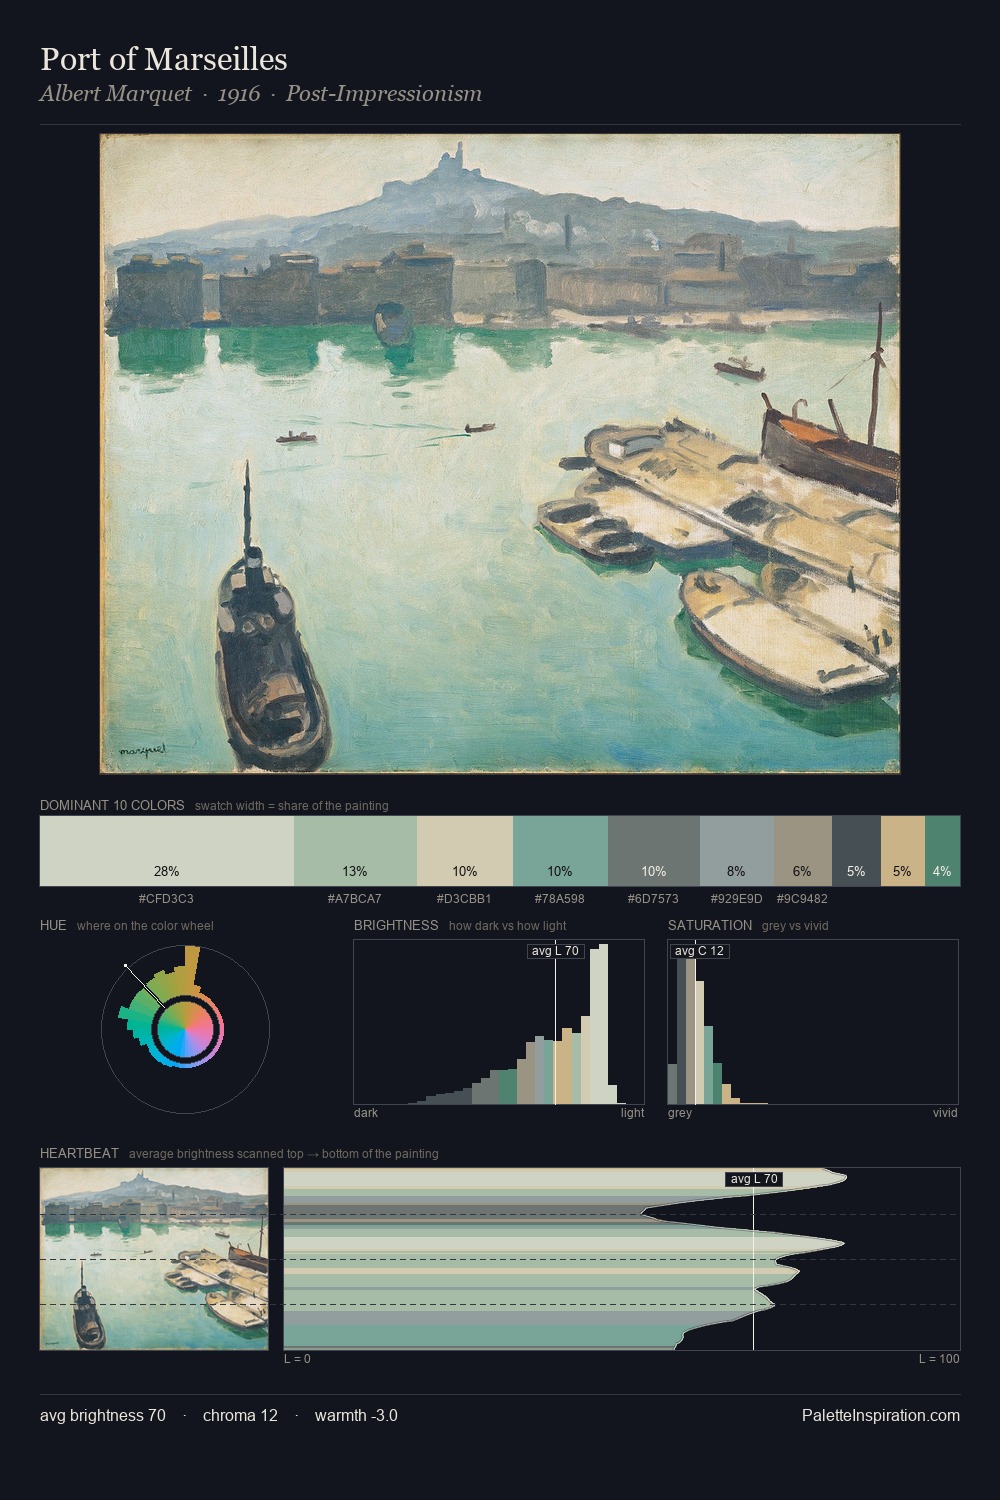
Task: Click the HEARTBEAT section heading
Action: [79, 1153]
